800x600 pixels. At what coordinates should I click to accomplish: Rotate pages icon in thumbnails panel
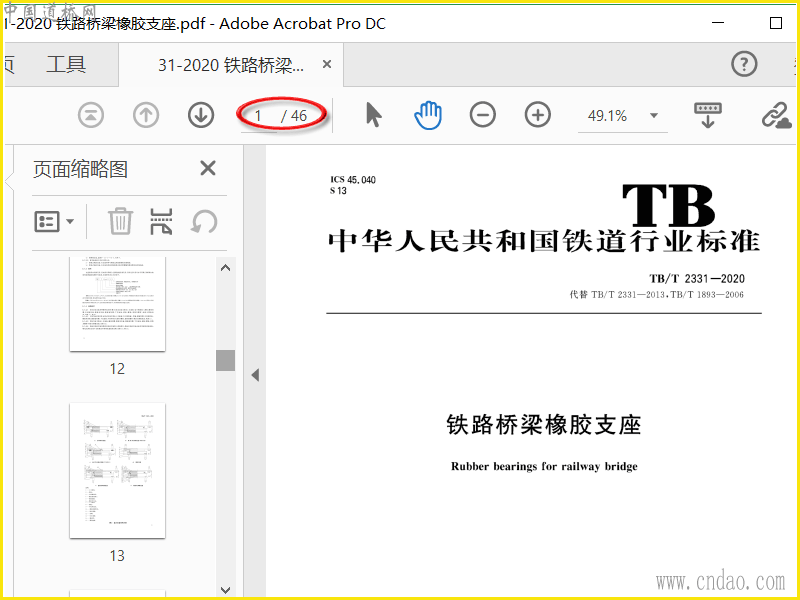(x=204, y=222)
